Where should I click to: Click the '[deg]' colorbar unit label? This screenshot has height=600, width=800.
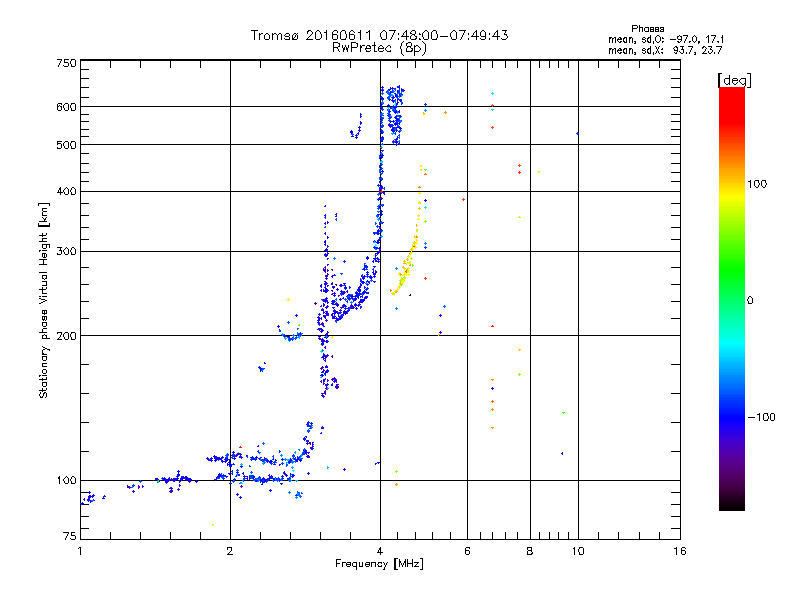point(734,80)
